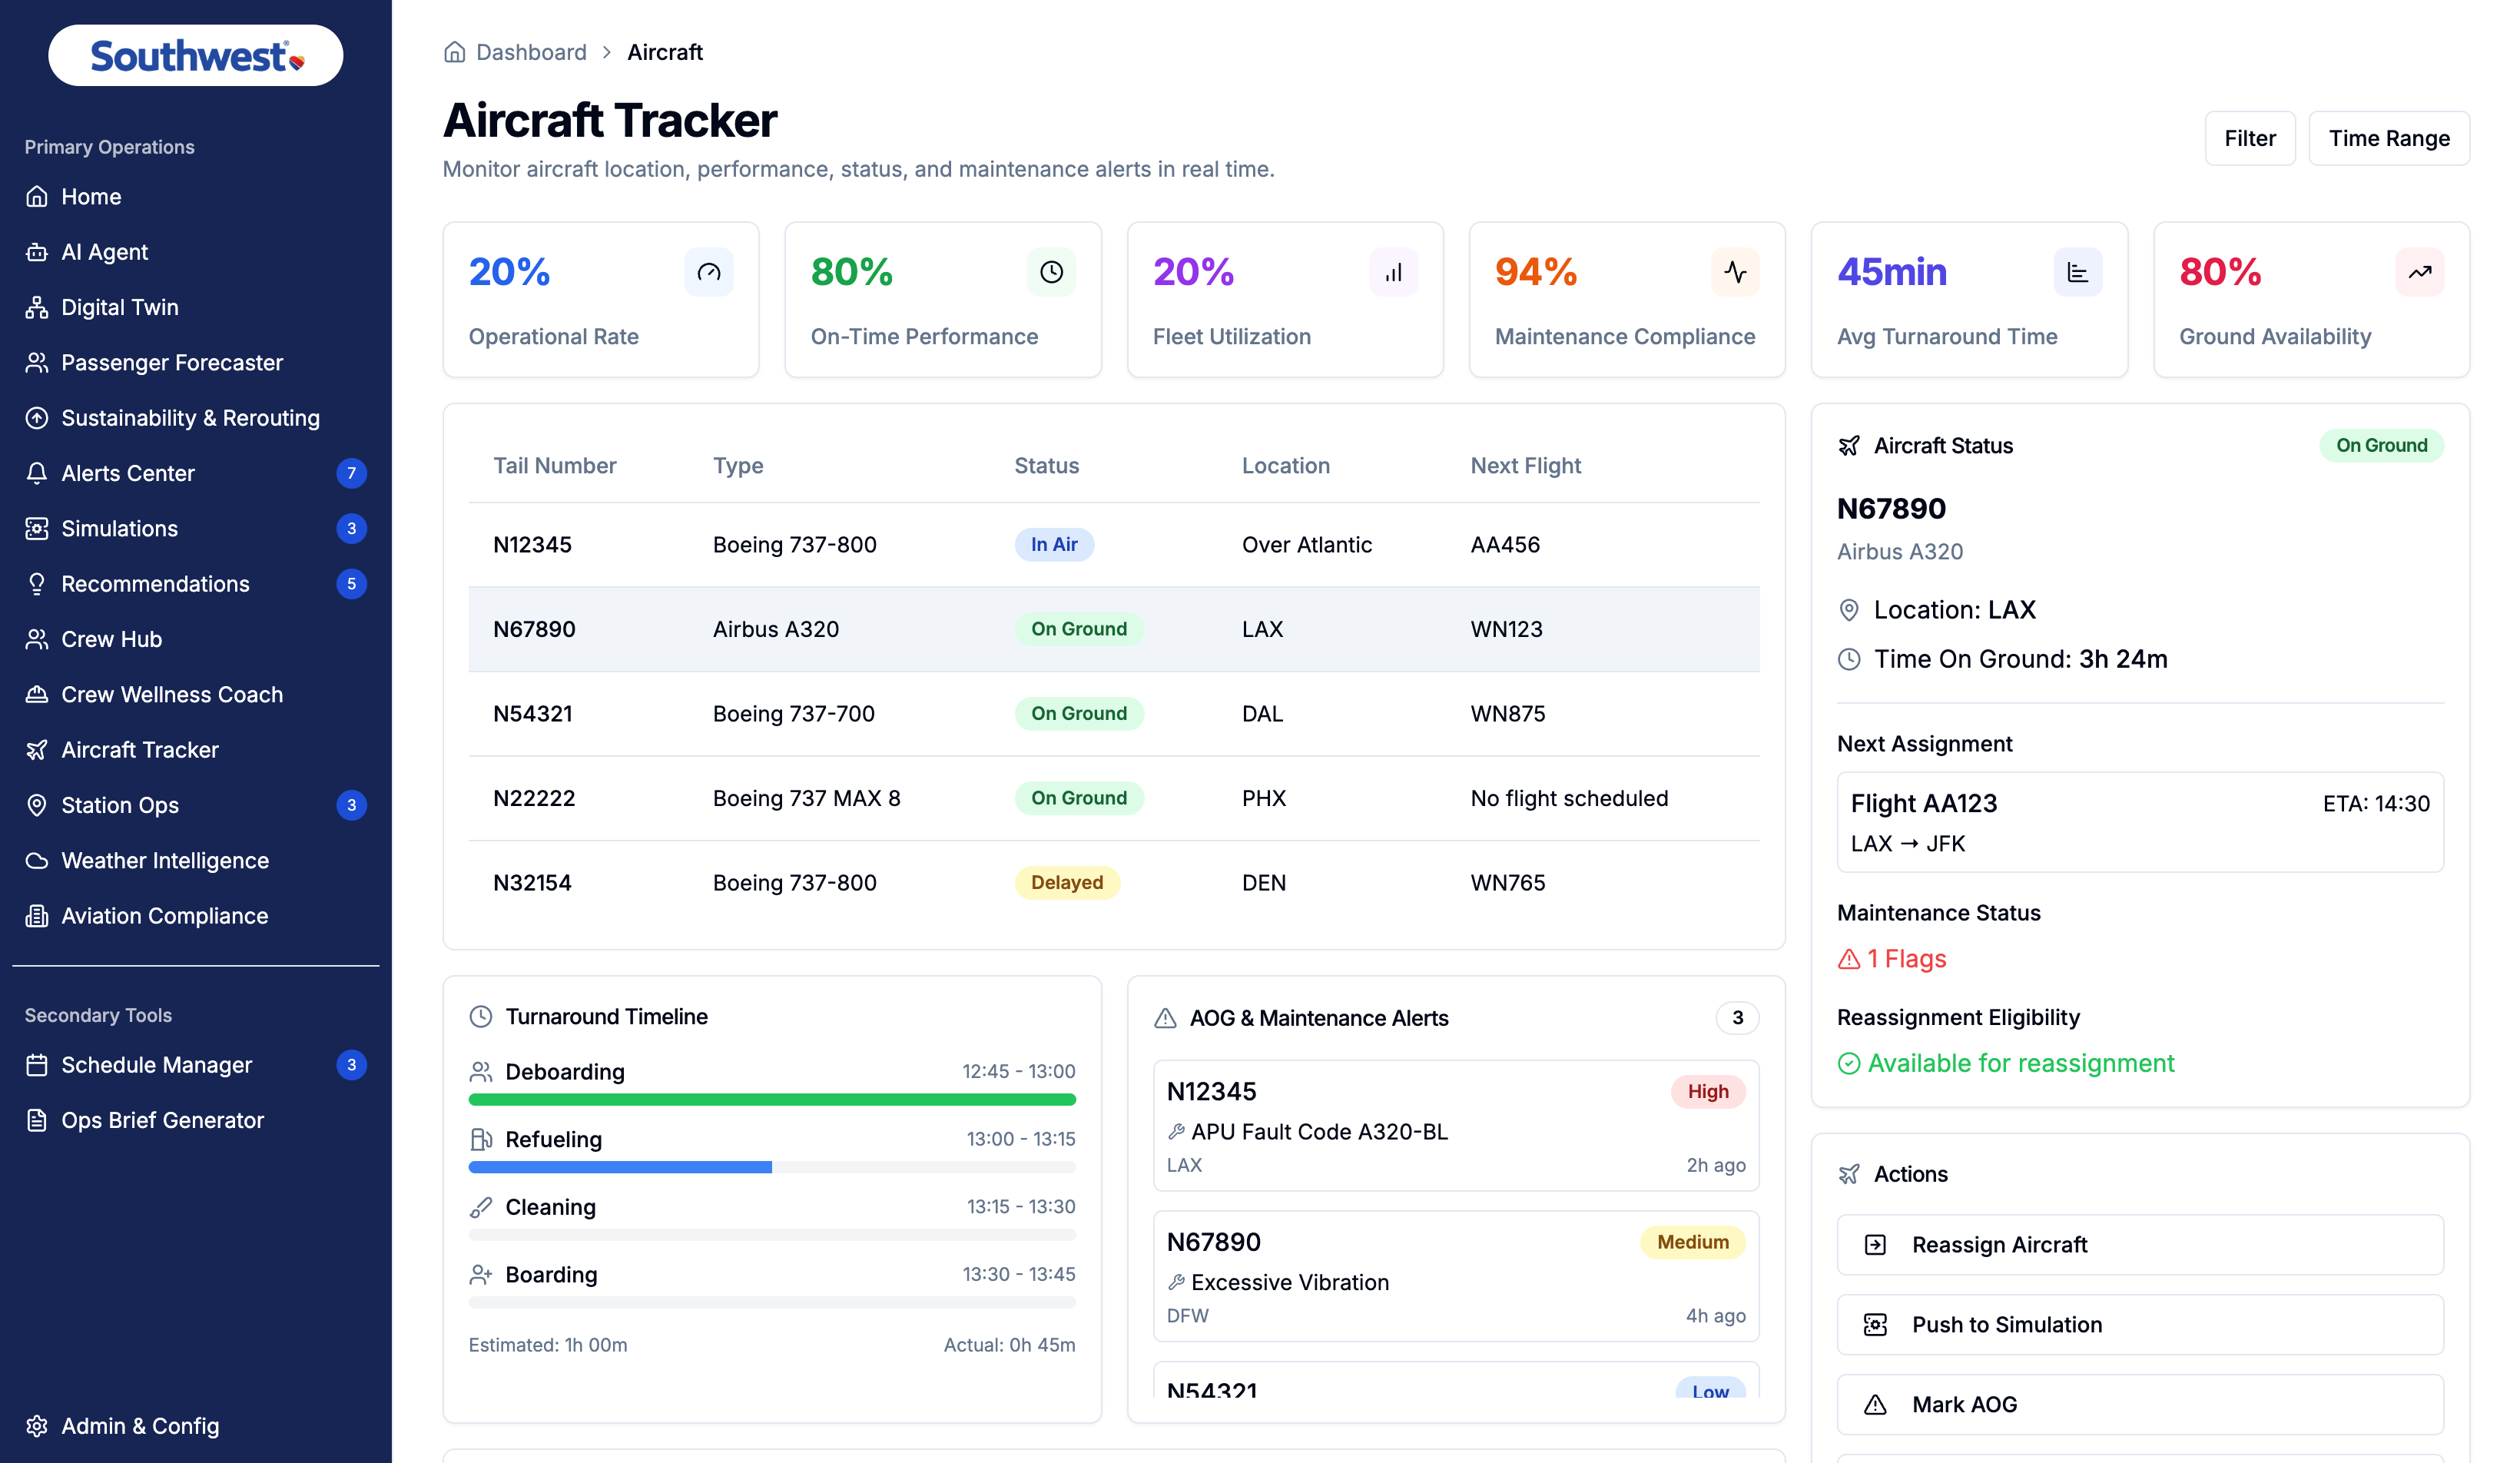The width and height of the screenshot is (2520, 1463).
Task: Click the Admin & Config gear icon
Action: pyautogui.click(x=37, y=1427)
